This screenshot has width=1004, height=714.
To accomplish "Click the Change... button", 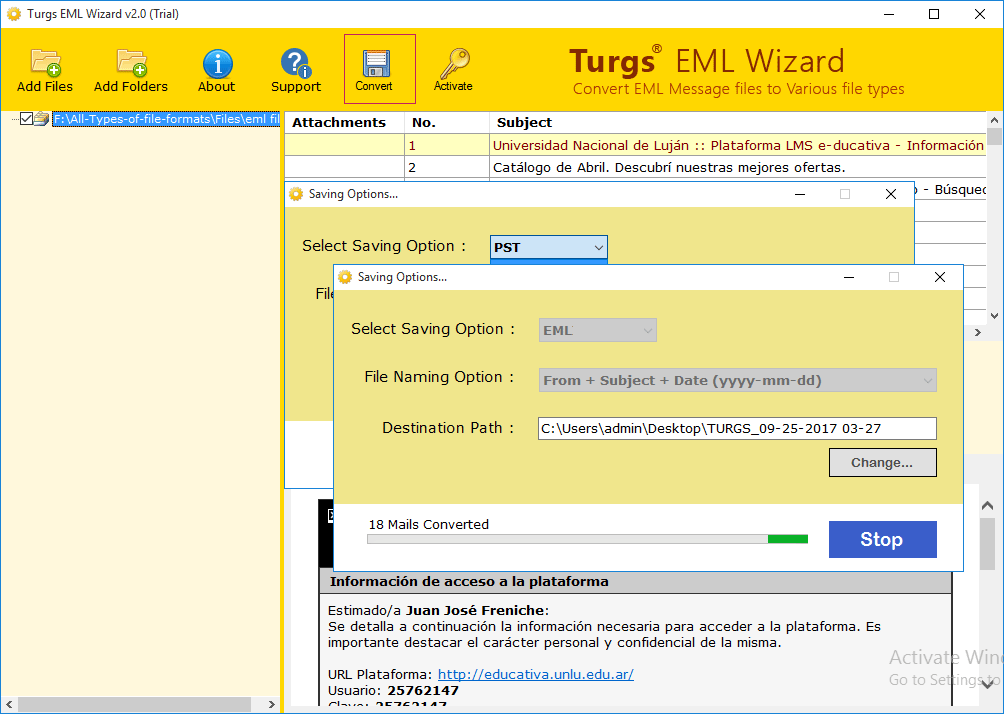I will click(882, 462).
